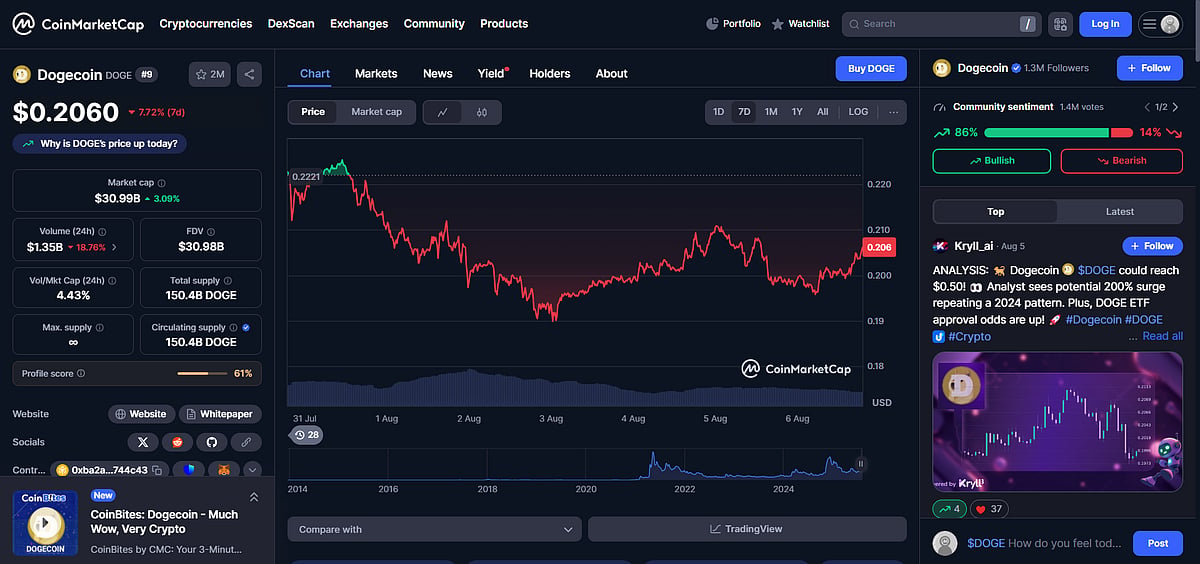Viewport: 1200px width, 564px height.
Task: Add Dogecoin to watchlist via star button
Action: 210,74
